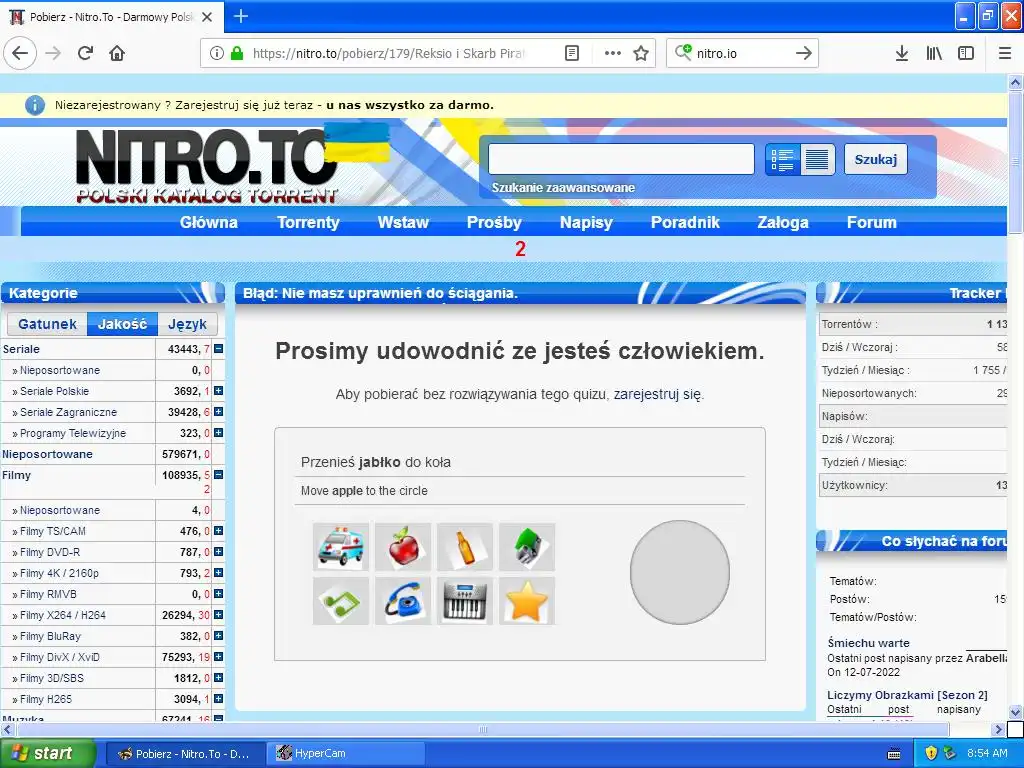Open the Wstaw menu item

[403, 222]
